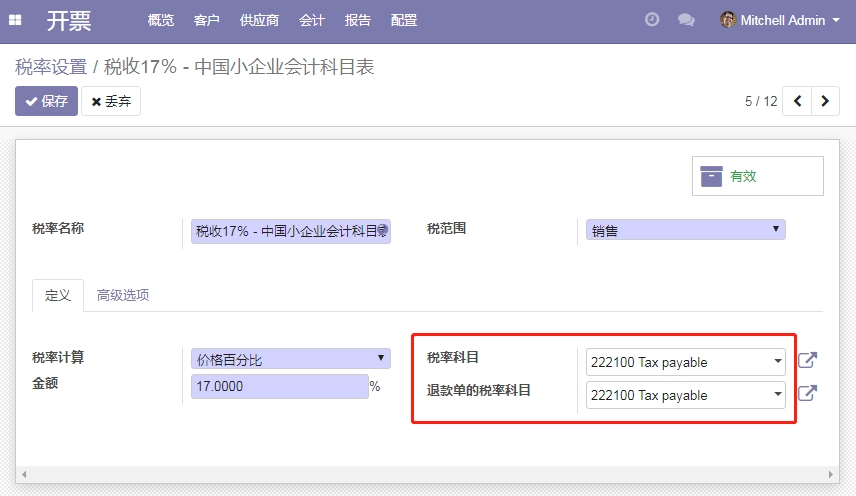Go to previous record arrow
This screenshot has width=856, height=496.
point(797,101)
